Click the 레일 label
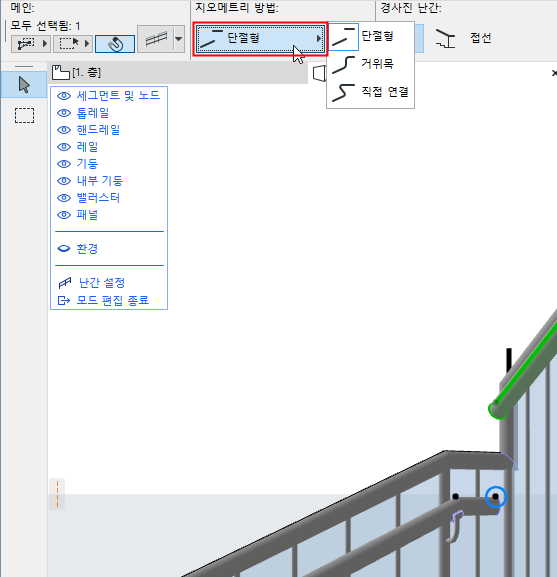The height and width of the screenshot is (577, 557). point(87,147)
